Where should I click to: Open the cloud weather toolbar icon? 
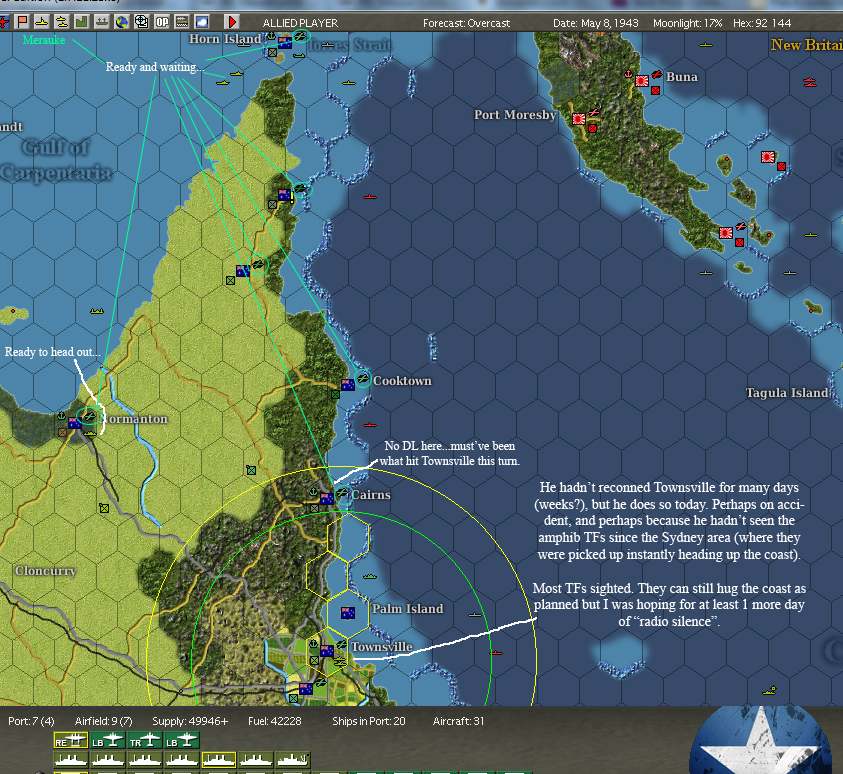[202, 22]
